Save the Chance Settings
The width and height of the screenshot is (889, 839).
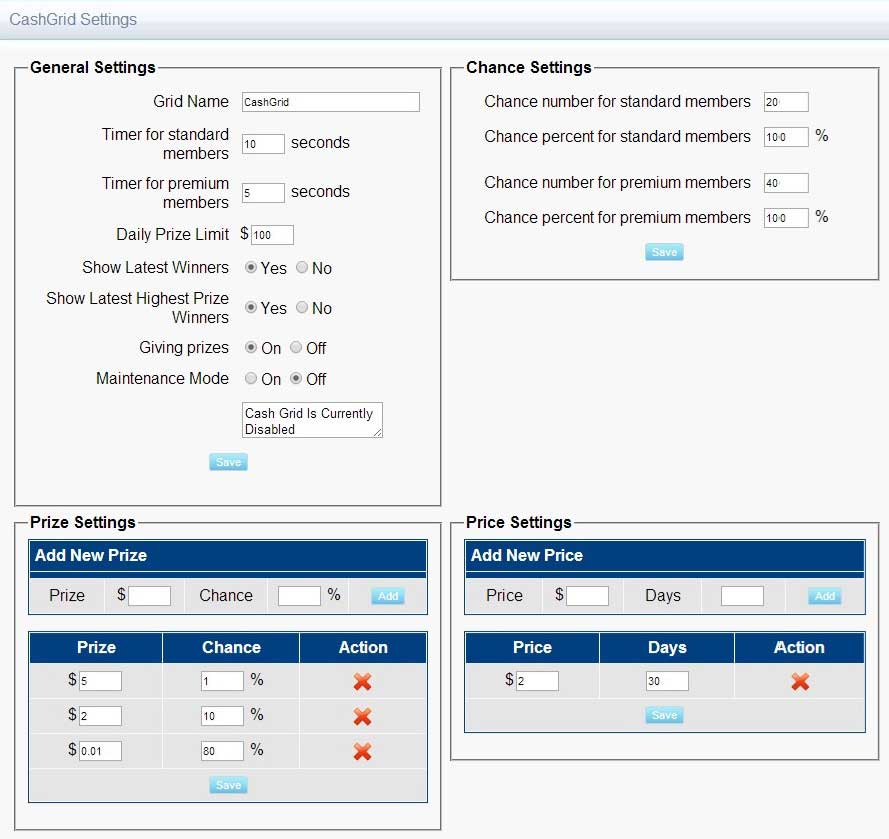(664, 252)
